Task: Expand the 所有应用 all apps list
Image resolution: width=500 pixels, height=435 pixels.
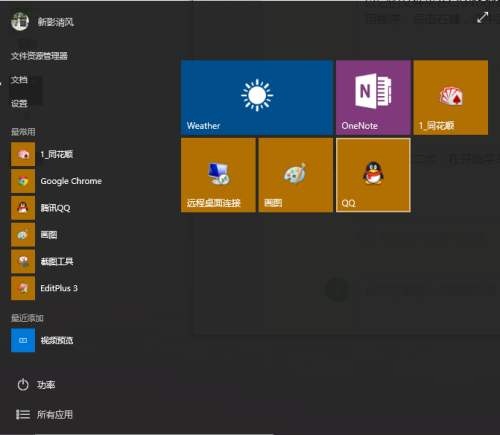Action: (44, 415)
